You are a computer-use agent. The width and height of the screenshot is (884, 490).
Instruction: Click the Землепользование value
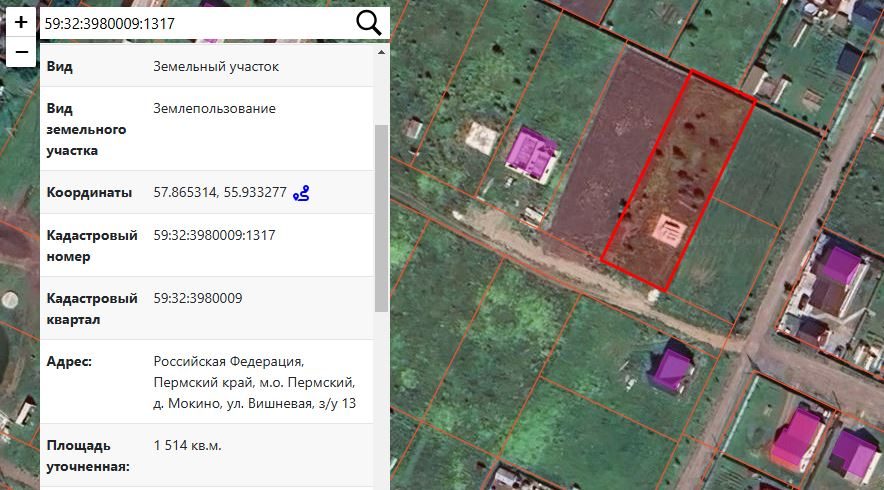(x=214, y=108)
